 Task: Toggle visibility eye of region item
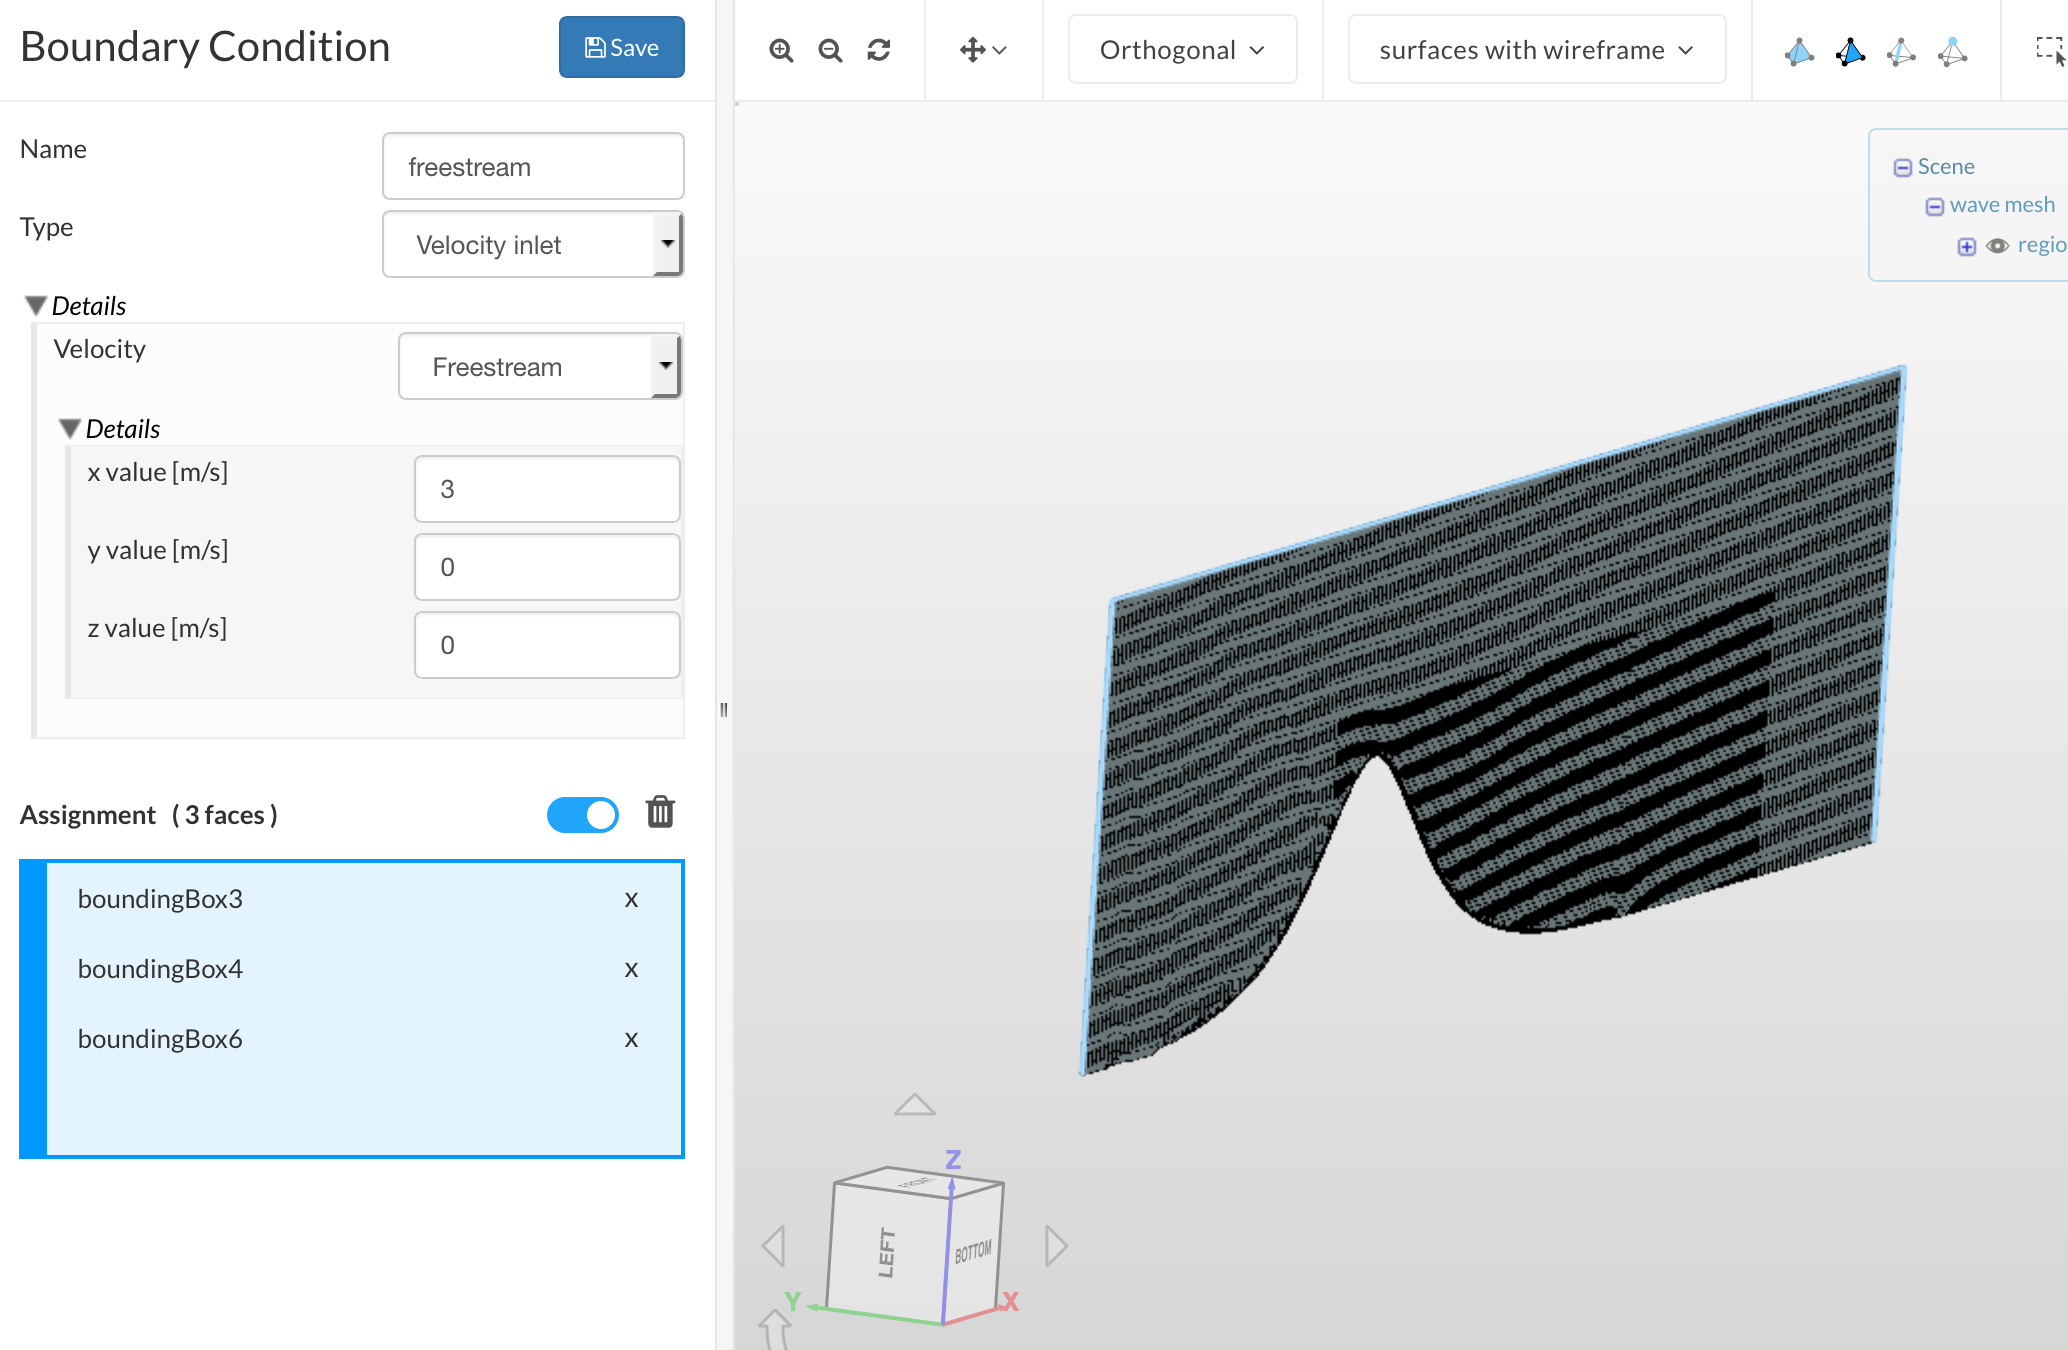coord(1998,246)
